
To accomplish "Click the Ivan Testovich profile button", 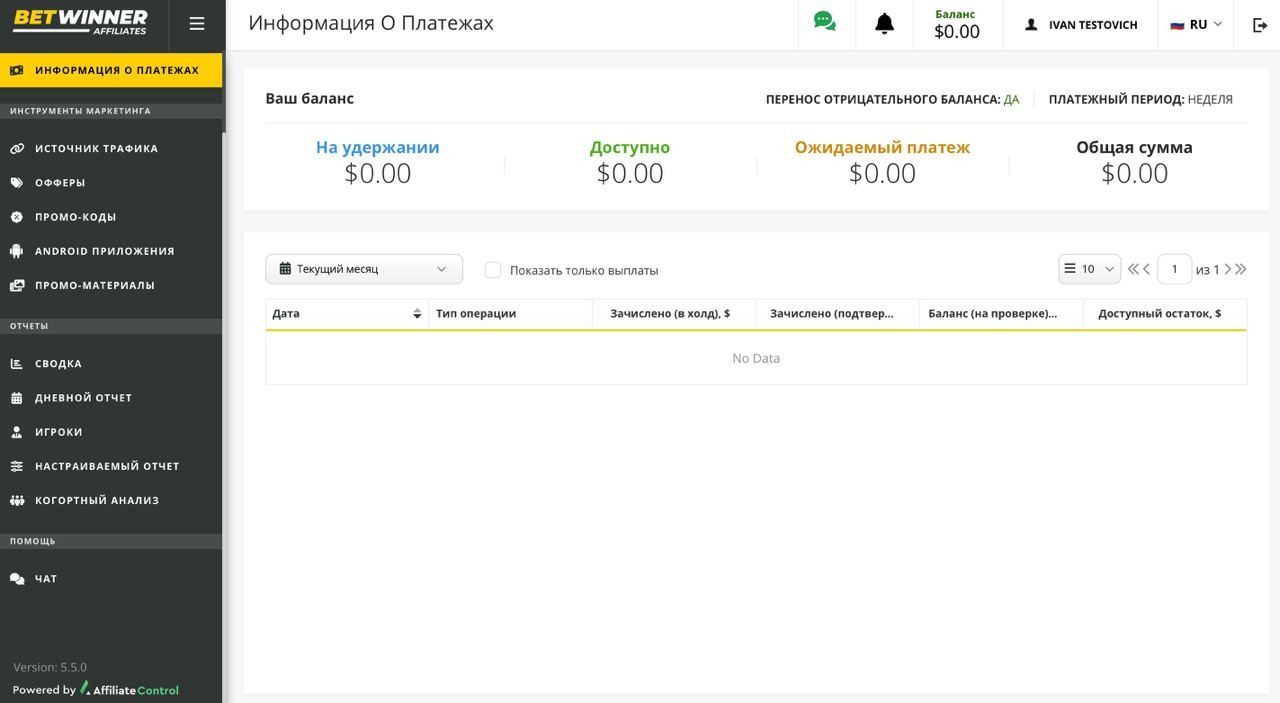I will click(x=1081, y=25).
